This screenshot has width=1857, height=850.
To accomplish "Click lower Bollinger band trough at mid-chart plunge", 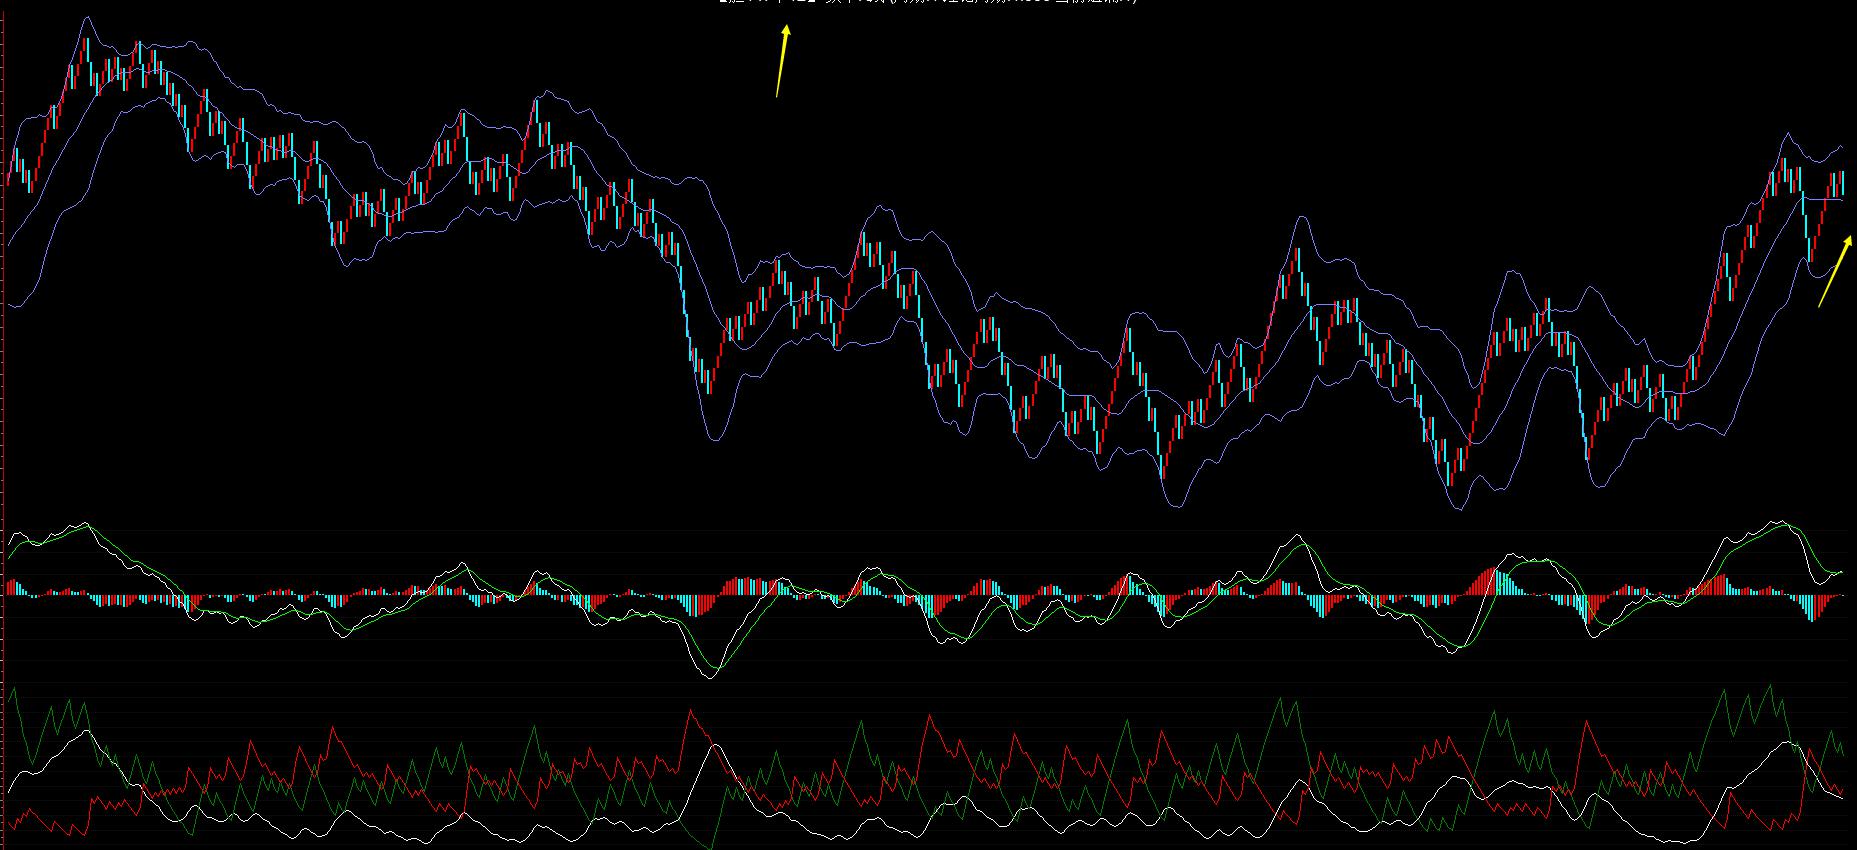I will pyautogui.click(x=714, y=439).
